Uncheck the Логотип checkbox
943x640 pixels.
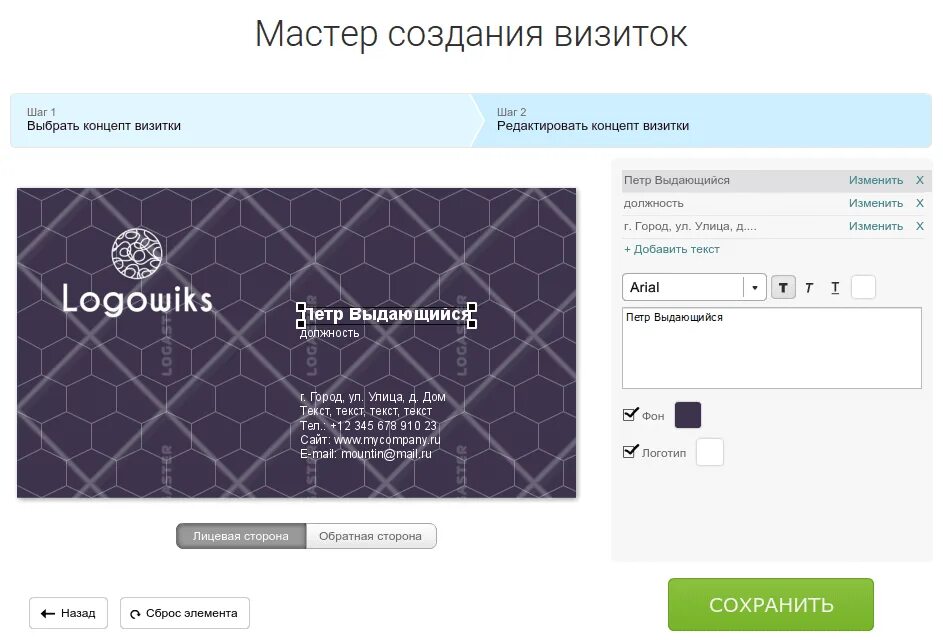tap(630, 451)
